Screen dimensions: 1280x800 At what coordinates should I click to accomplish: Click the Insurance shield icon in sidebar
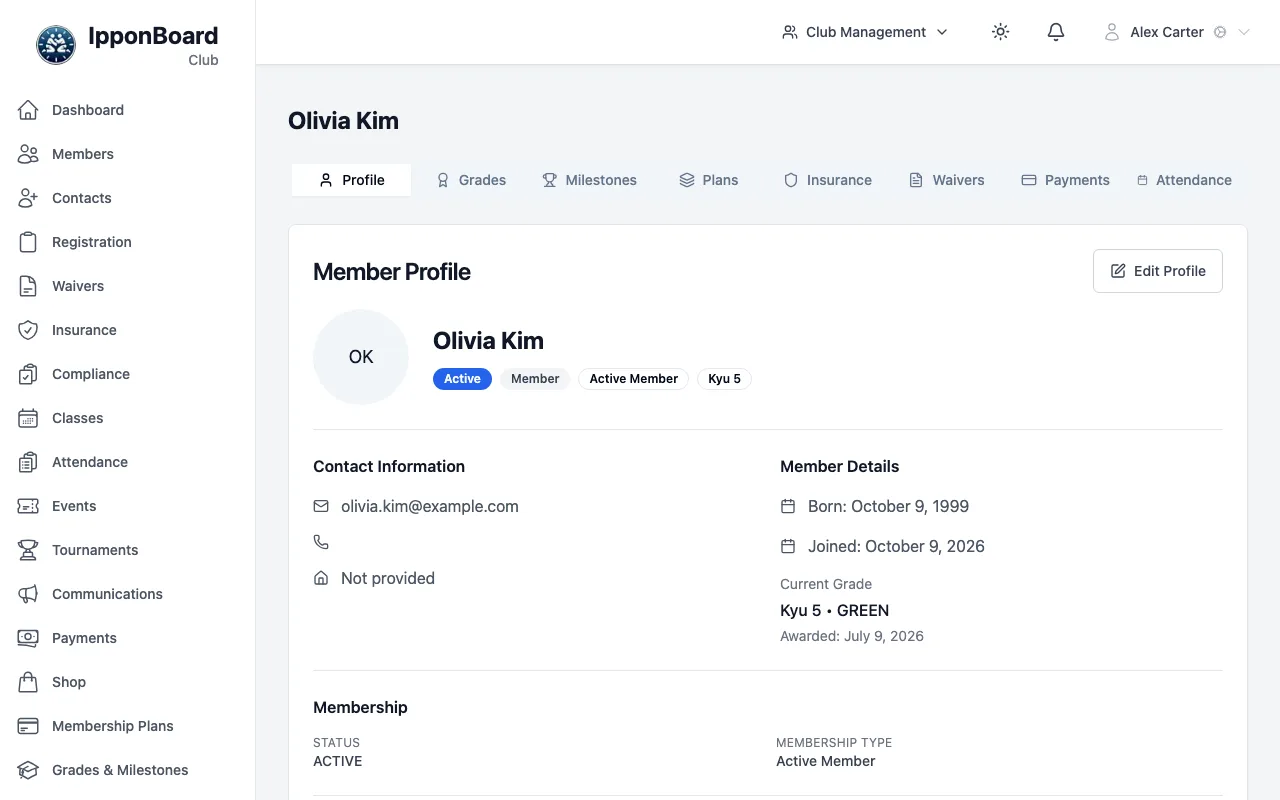point(28,330)
